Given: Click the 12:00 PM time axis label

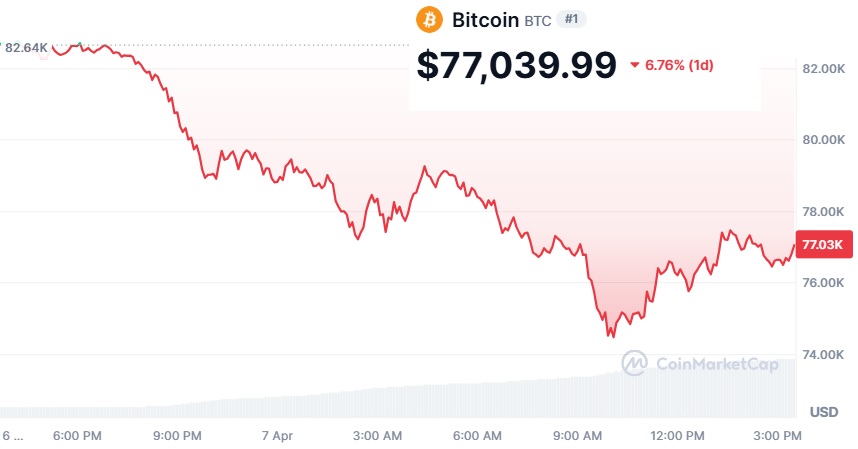Looking at the screenshot, I should point(678,436).
